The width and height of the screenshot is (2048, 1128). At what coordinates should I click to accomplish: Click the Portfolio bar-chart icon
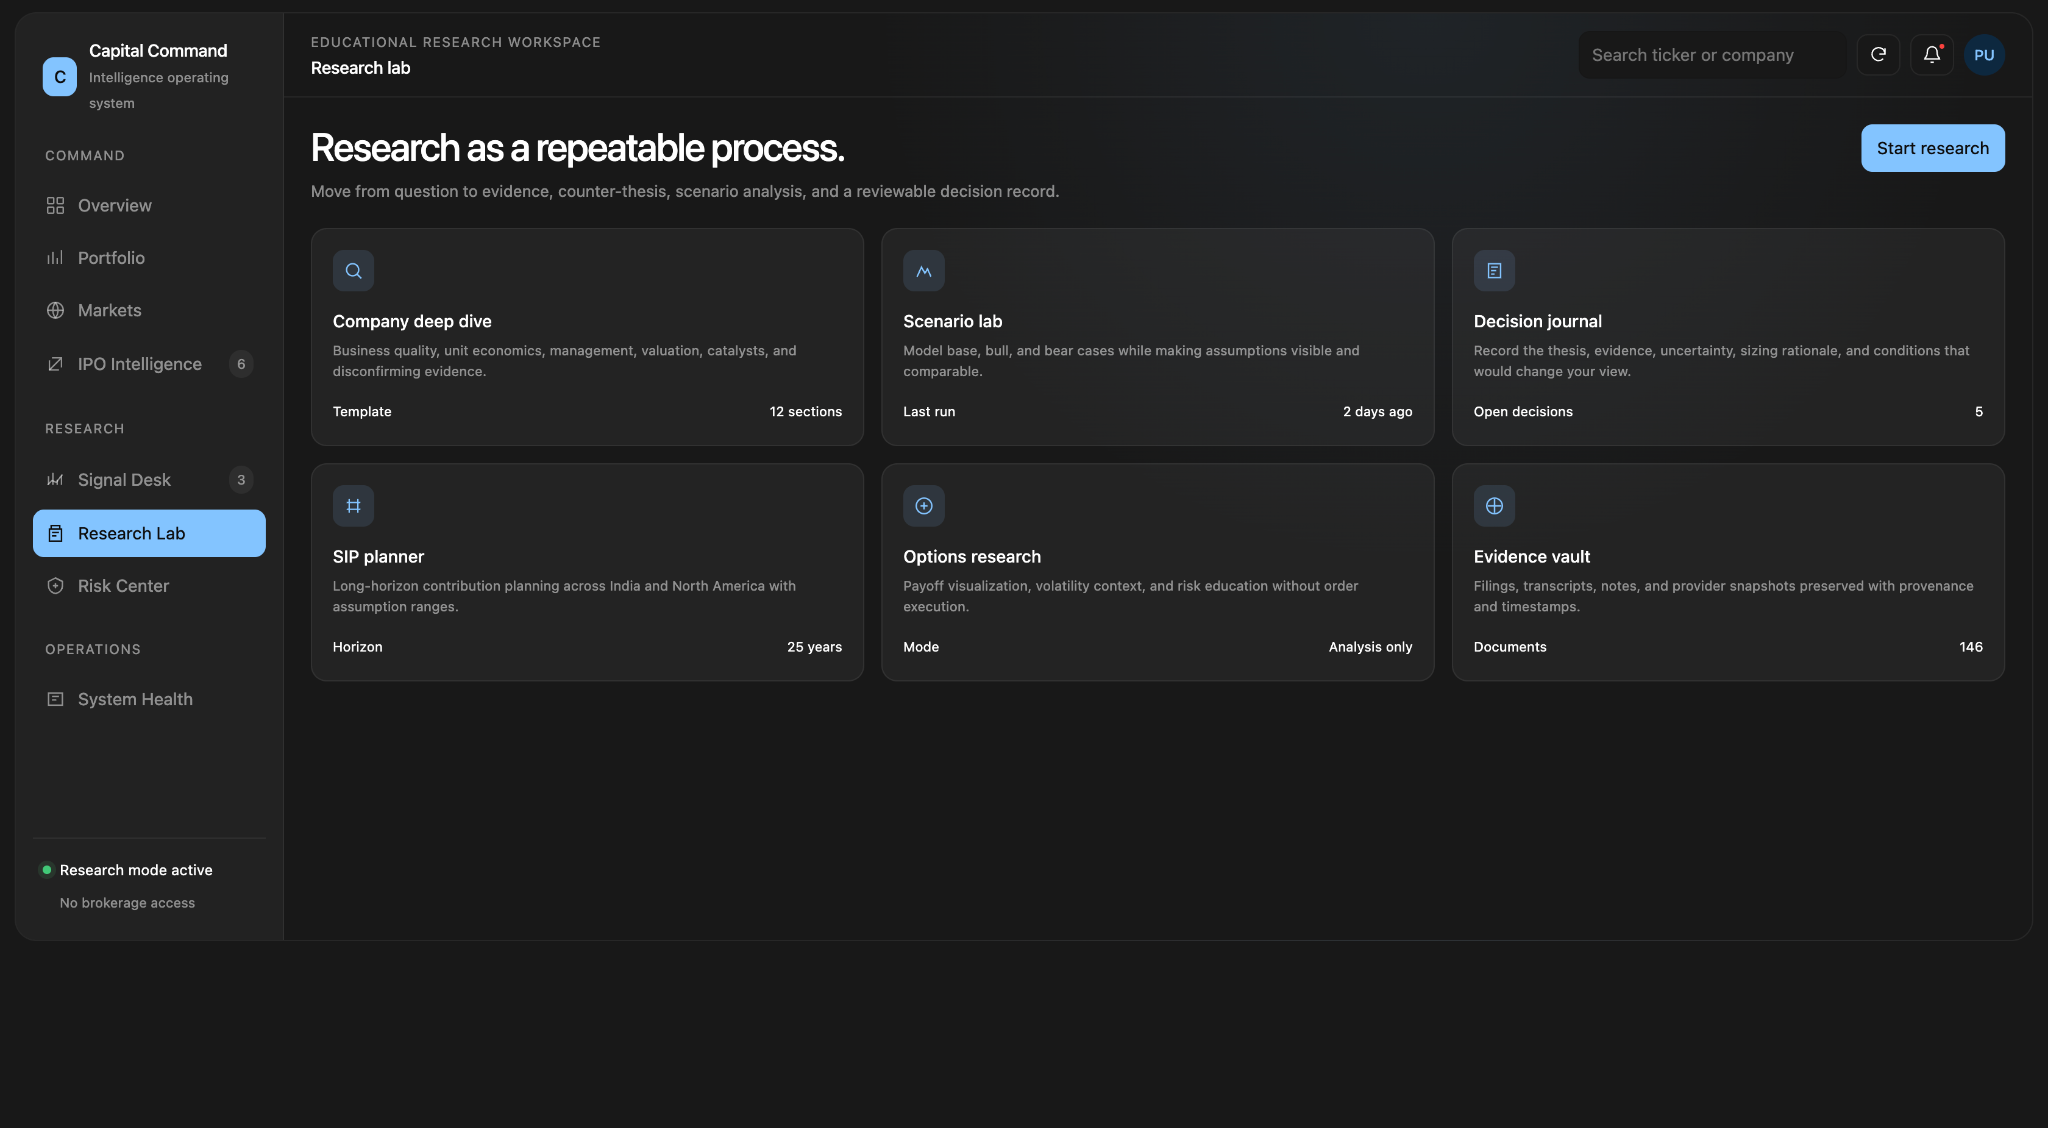pyautogui.click(x=55, y=258)
